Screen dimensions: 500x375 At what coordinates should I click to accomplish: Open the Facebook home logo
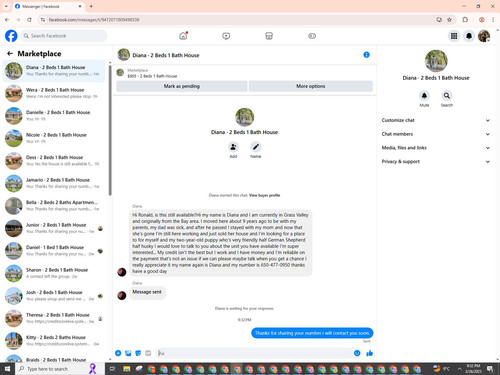tap(11, 36)
